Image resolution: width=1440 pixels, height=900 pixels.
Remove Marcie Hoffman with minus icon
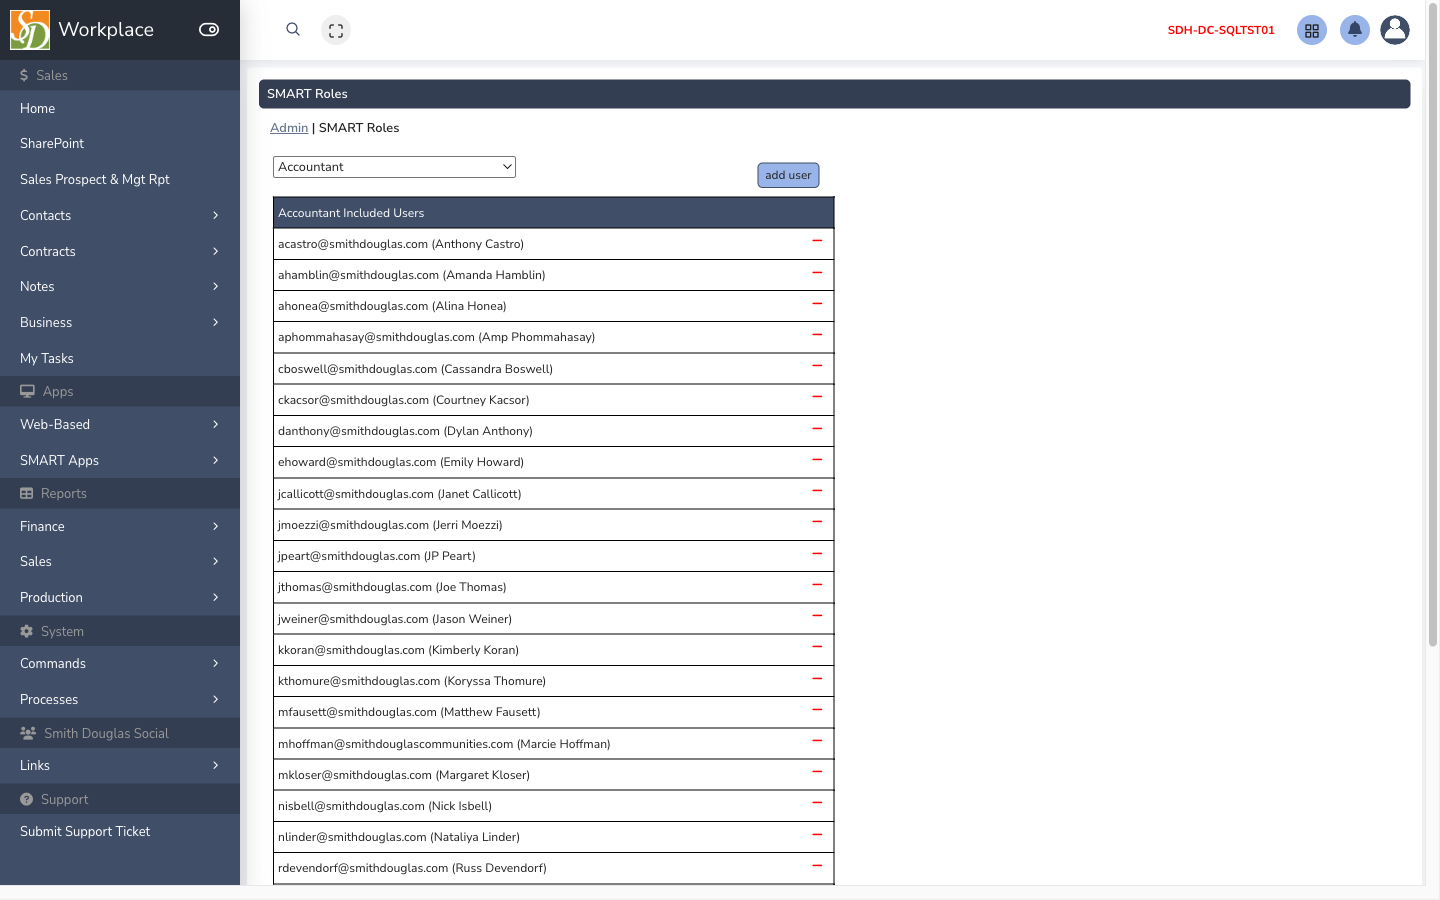click(x=817, y=741)
